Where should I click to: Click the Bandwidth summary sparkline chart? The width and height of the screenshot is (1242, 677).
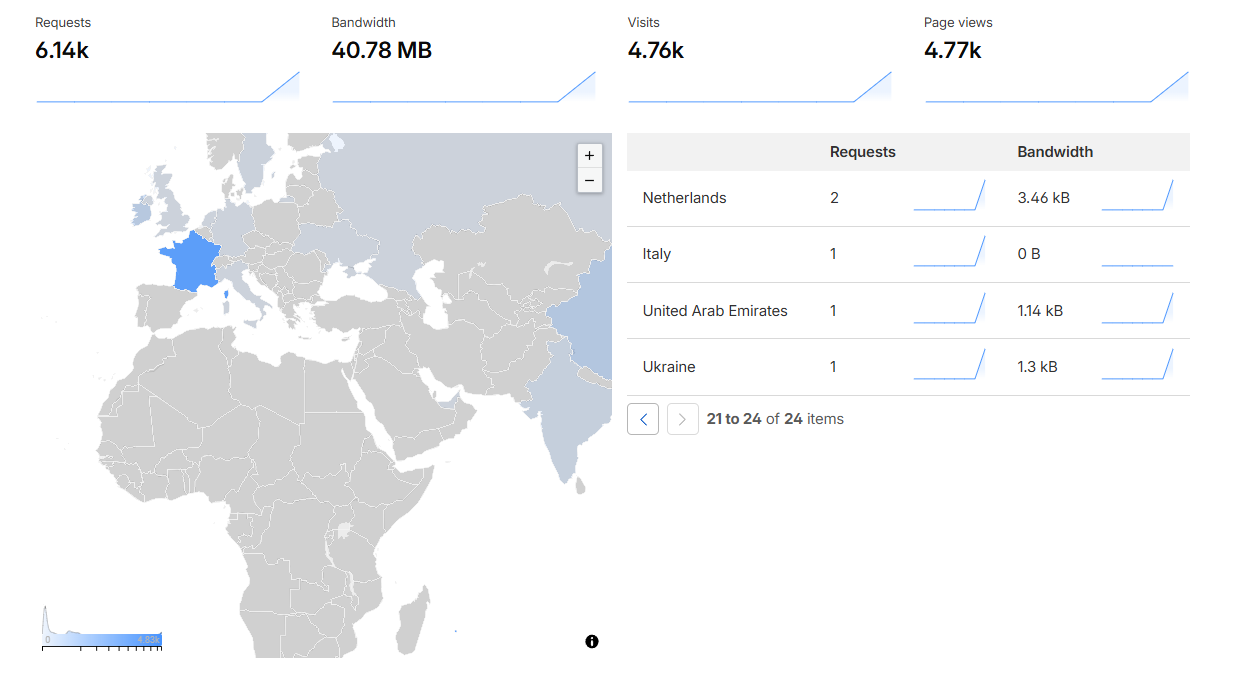point(464,86)
